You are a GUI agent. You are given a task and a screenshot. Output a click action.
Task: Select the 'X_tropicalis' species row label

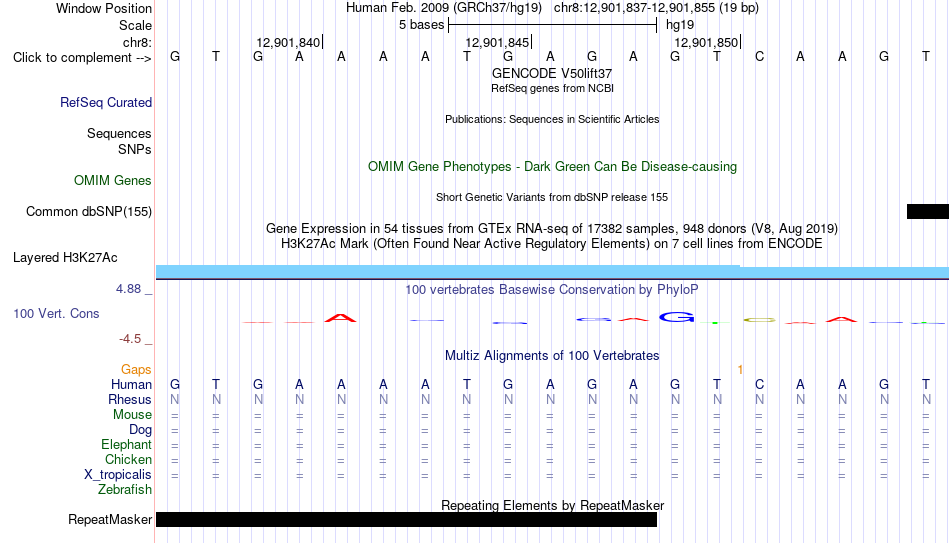tap(118, 475)
